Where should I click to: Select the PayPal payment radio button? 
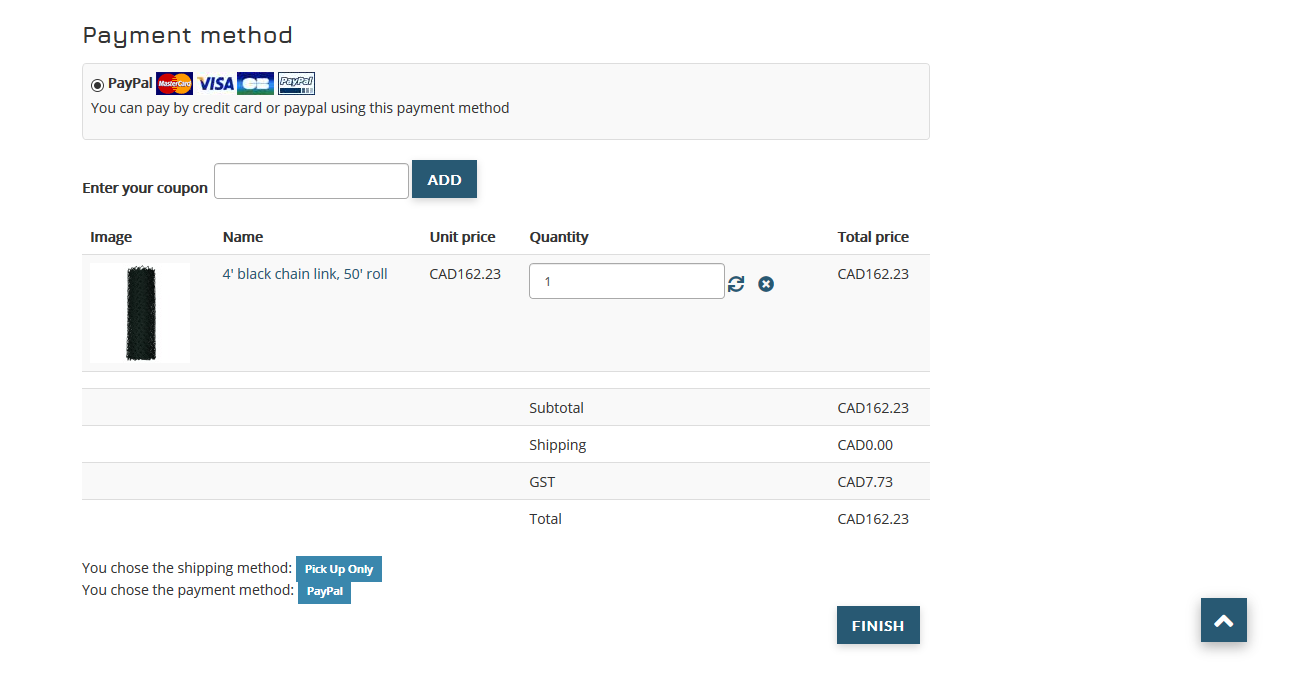point(97,85)
